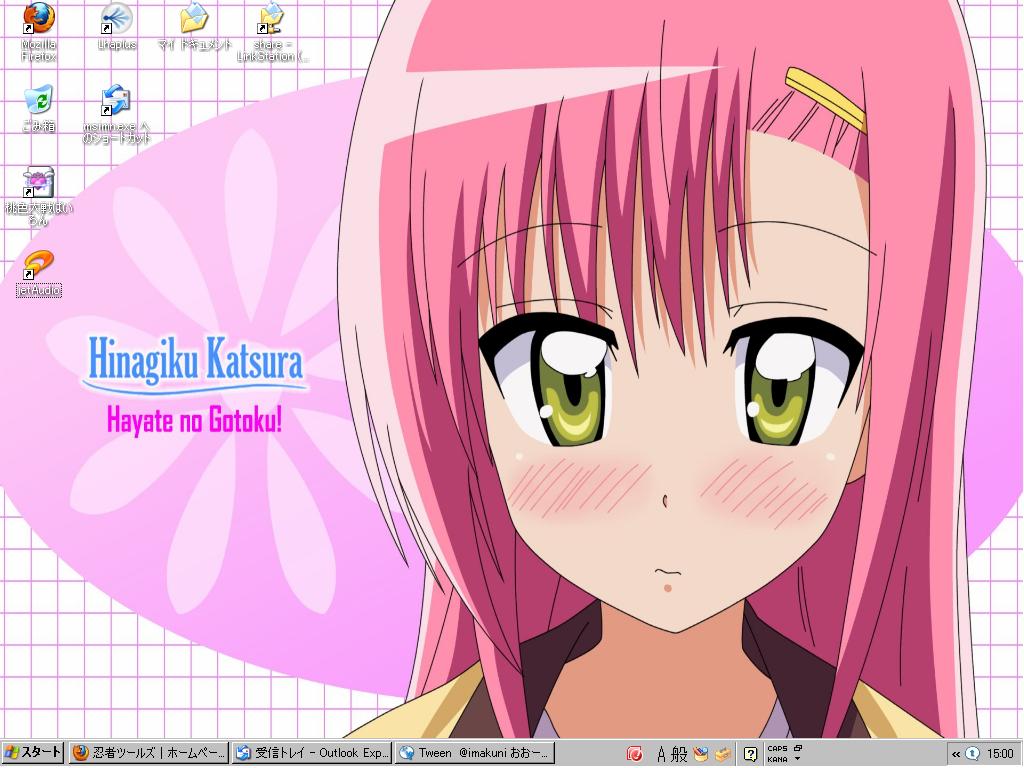
Task: Toggle the CAPS lock indicator
Action: (777, 748)
